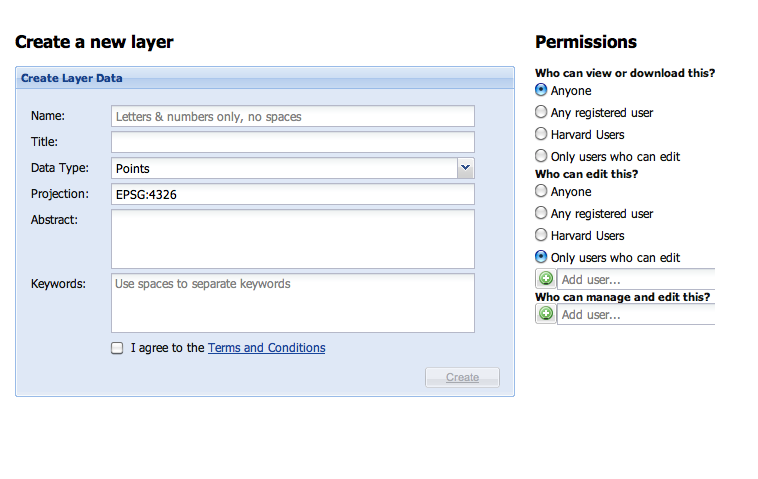Focus the layer Name input field
This screenshot has height=479, width=758.
292,117
